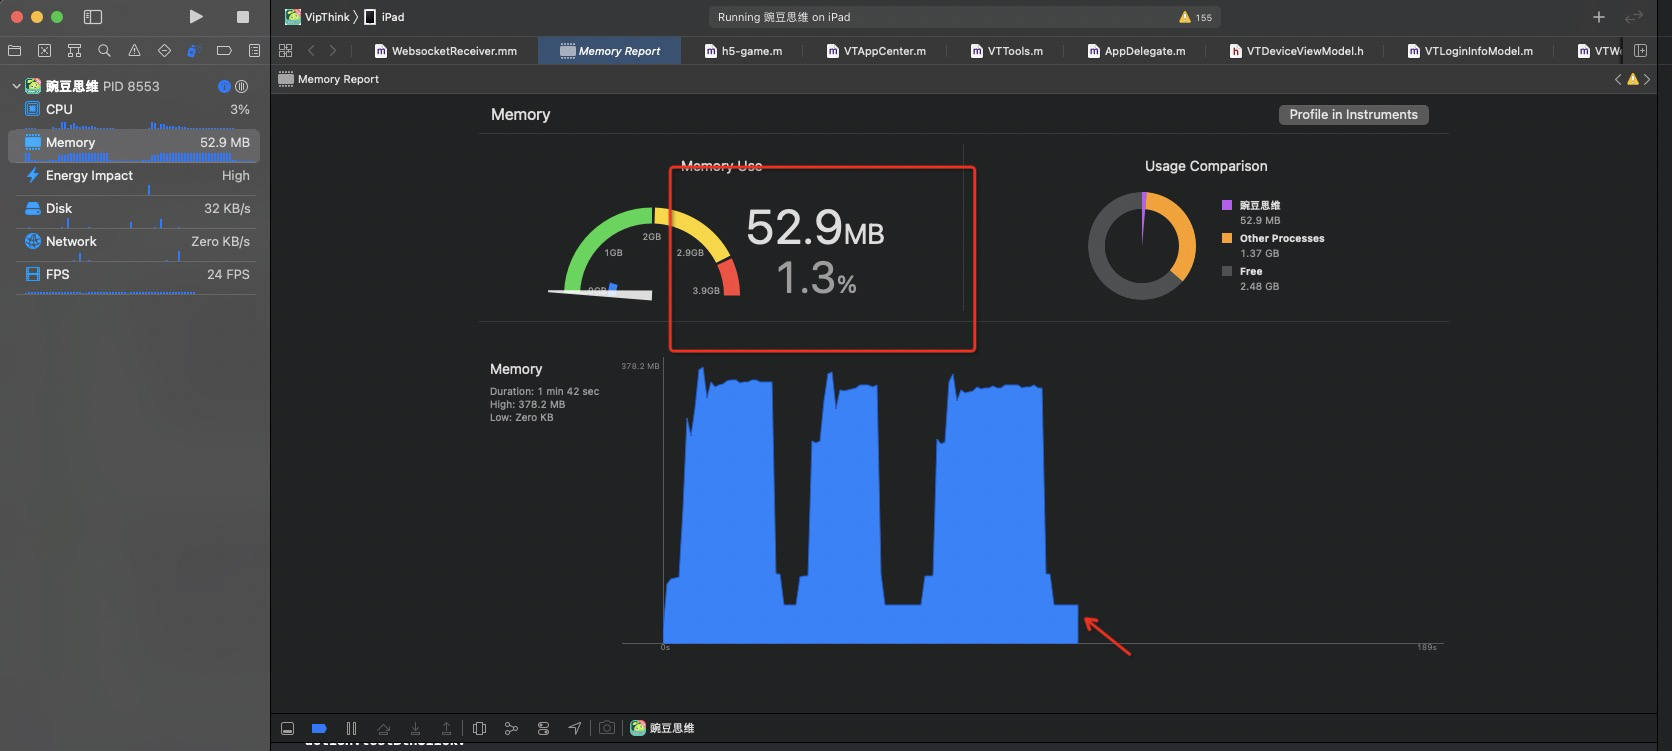Open Environment Overrides
1672x751 pixels.
pos(543,728)
